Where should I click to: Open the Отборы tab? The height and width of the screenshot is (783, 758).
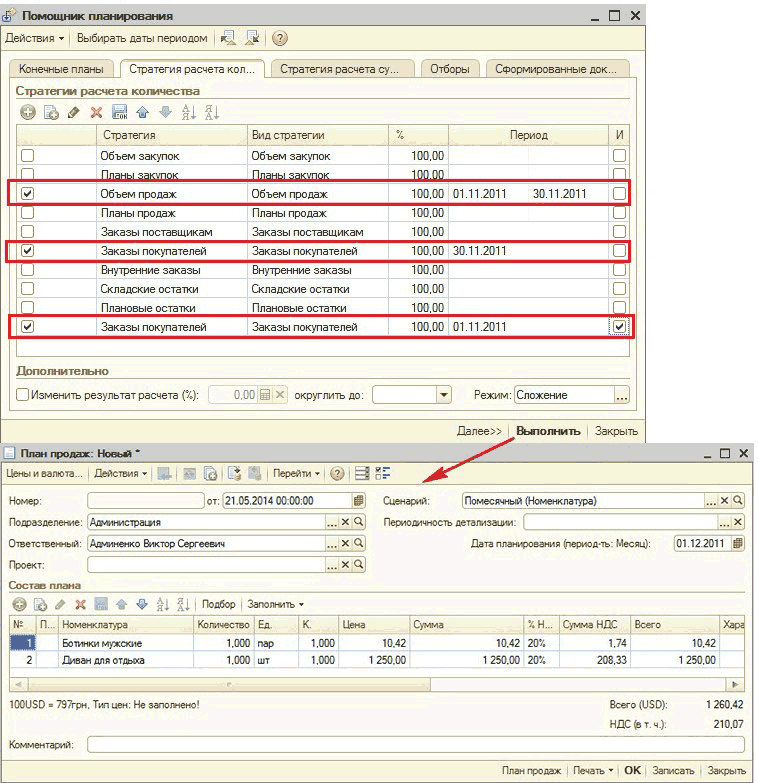click(449, 69)
